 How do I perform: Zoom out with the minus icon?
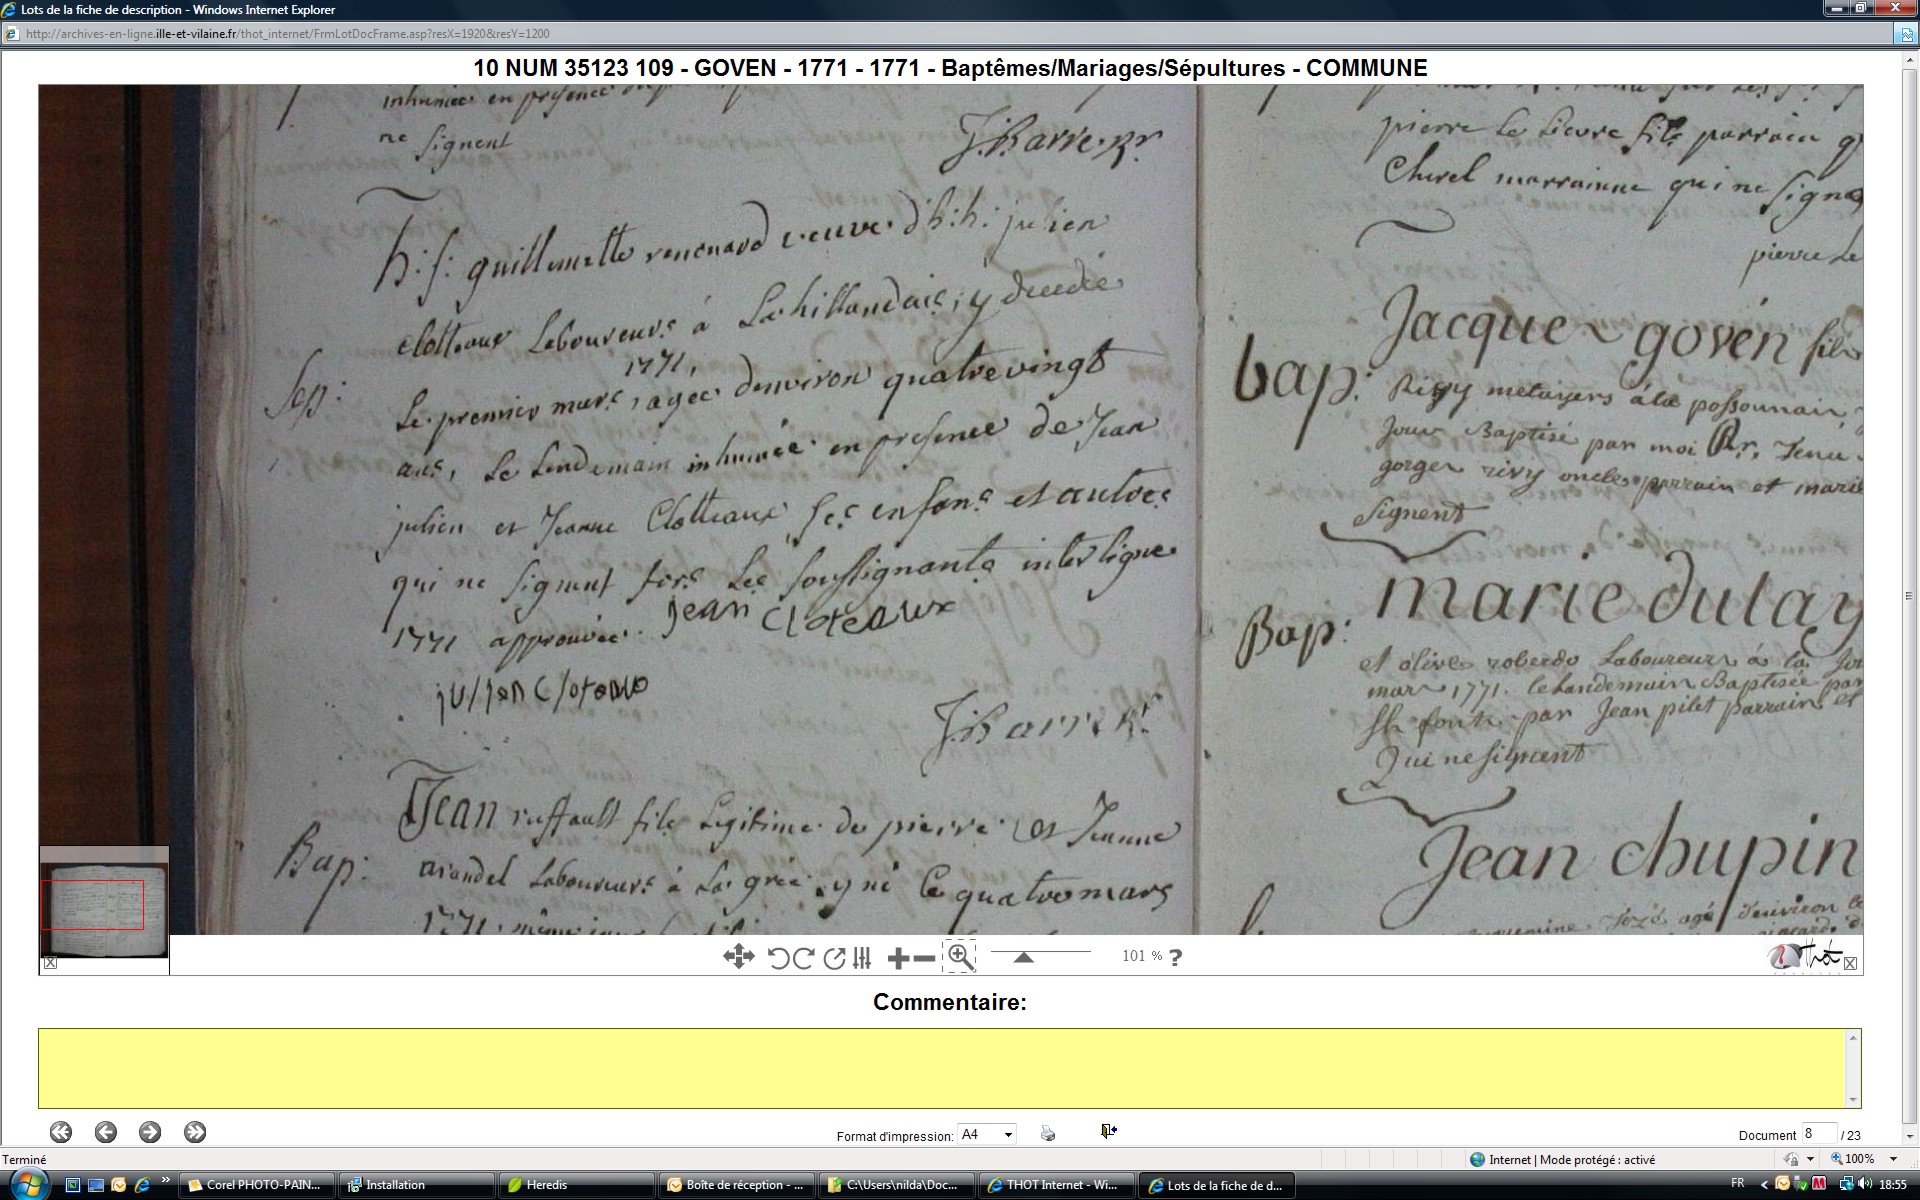coord(925,958)
